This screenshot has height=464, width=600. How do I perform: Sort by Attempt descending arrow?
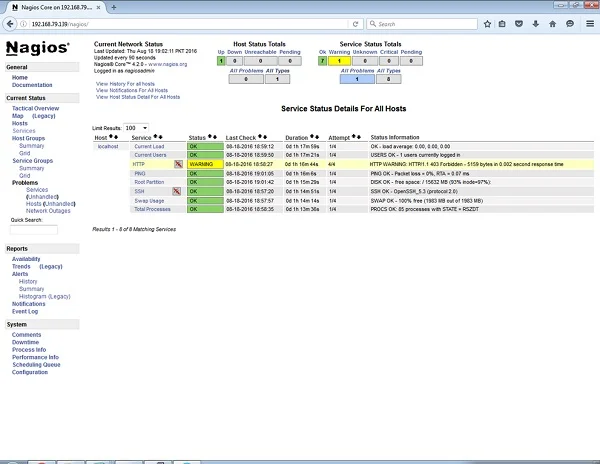coord(359,137)
